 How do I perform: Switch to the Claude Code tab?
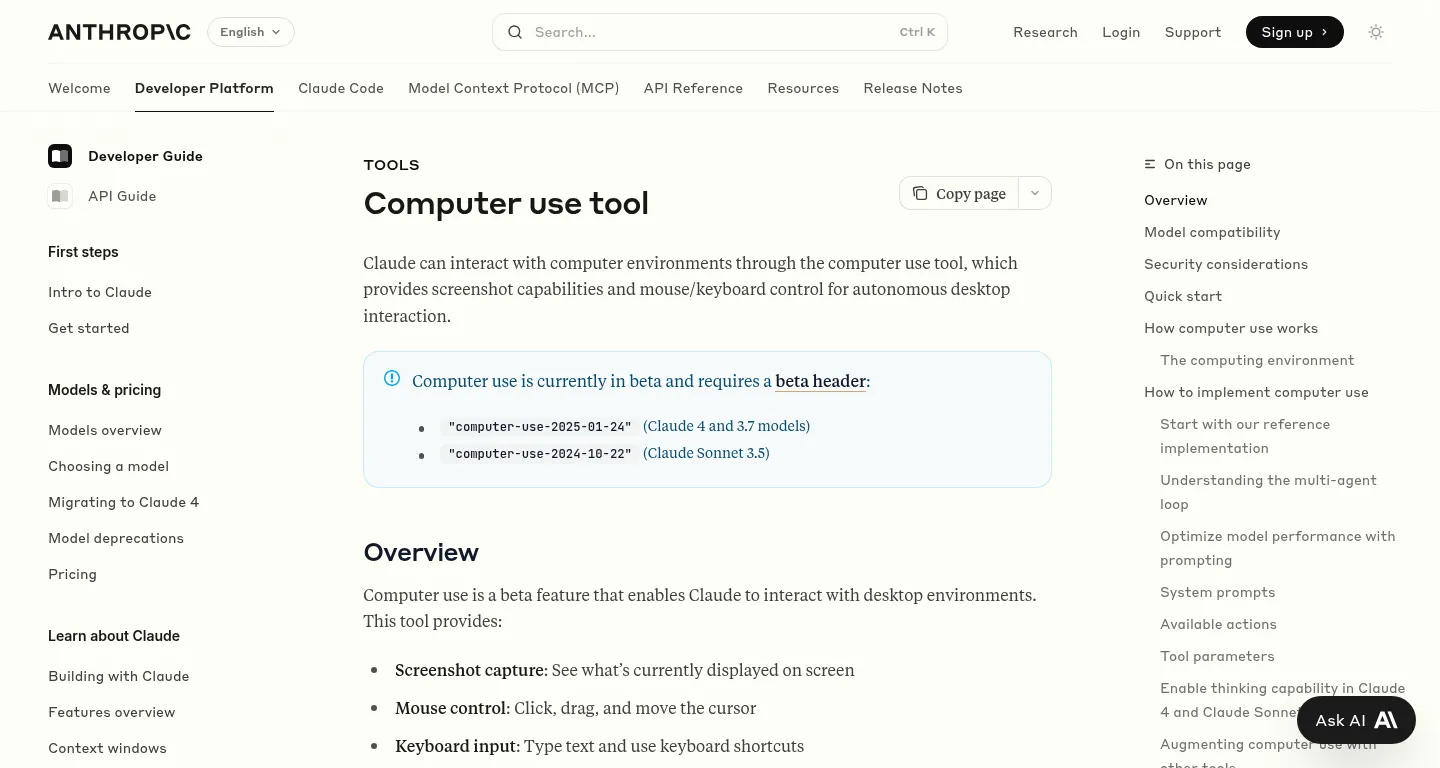point(341,88)
